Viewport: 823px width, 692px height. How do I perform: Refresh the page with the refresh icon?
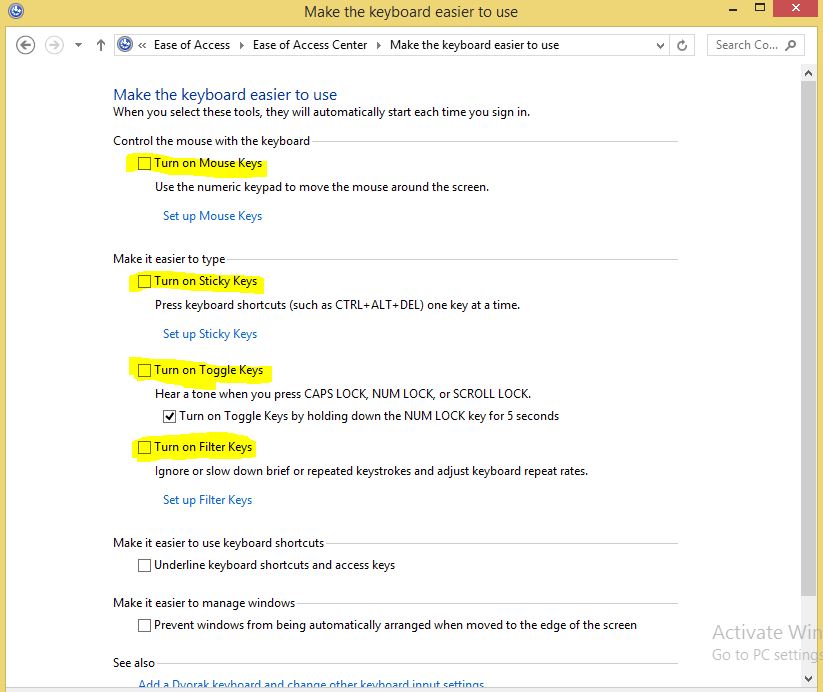(x=682, y=46)
